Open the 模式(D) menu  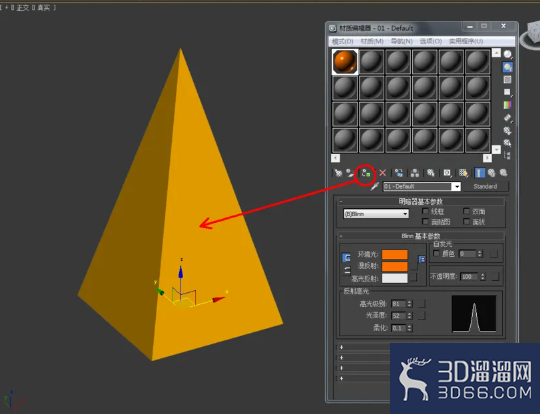click(342, 41)
